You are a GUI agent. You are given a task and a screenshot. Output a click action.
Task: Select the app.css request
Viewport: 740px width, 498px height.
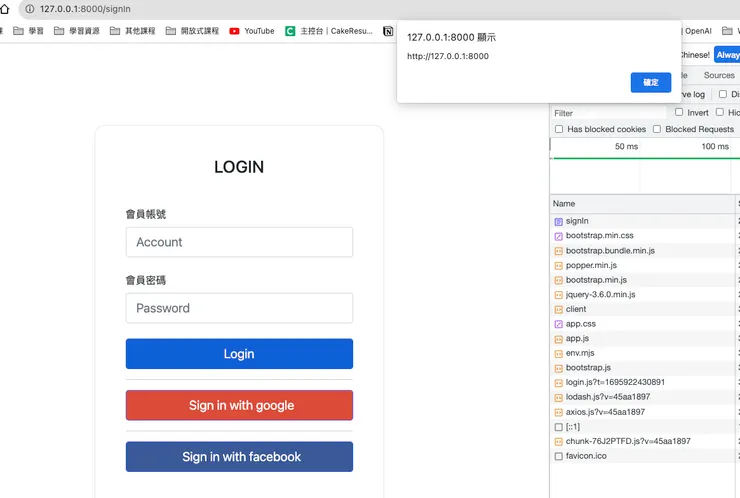click(x=642, y=324)
